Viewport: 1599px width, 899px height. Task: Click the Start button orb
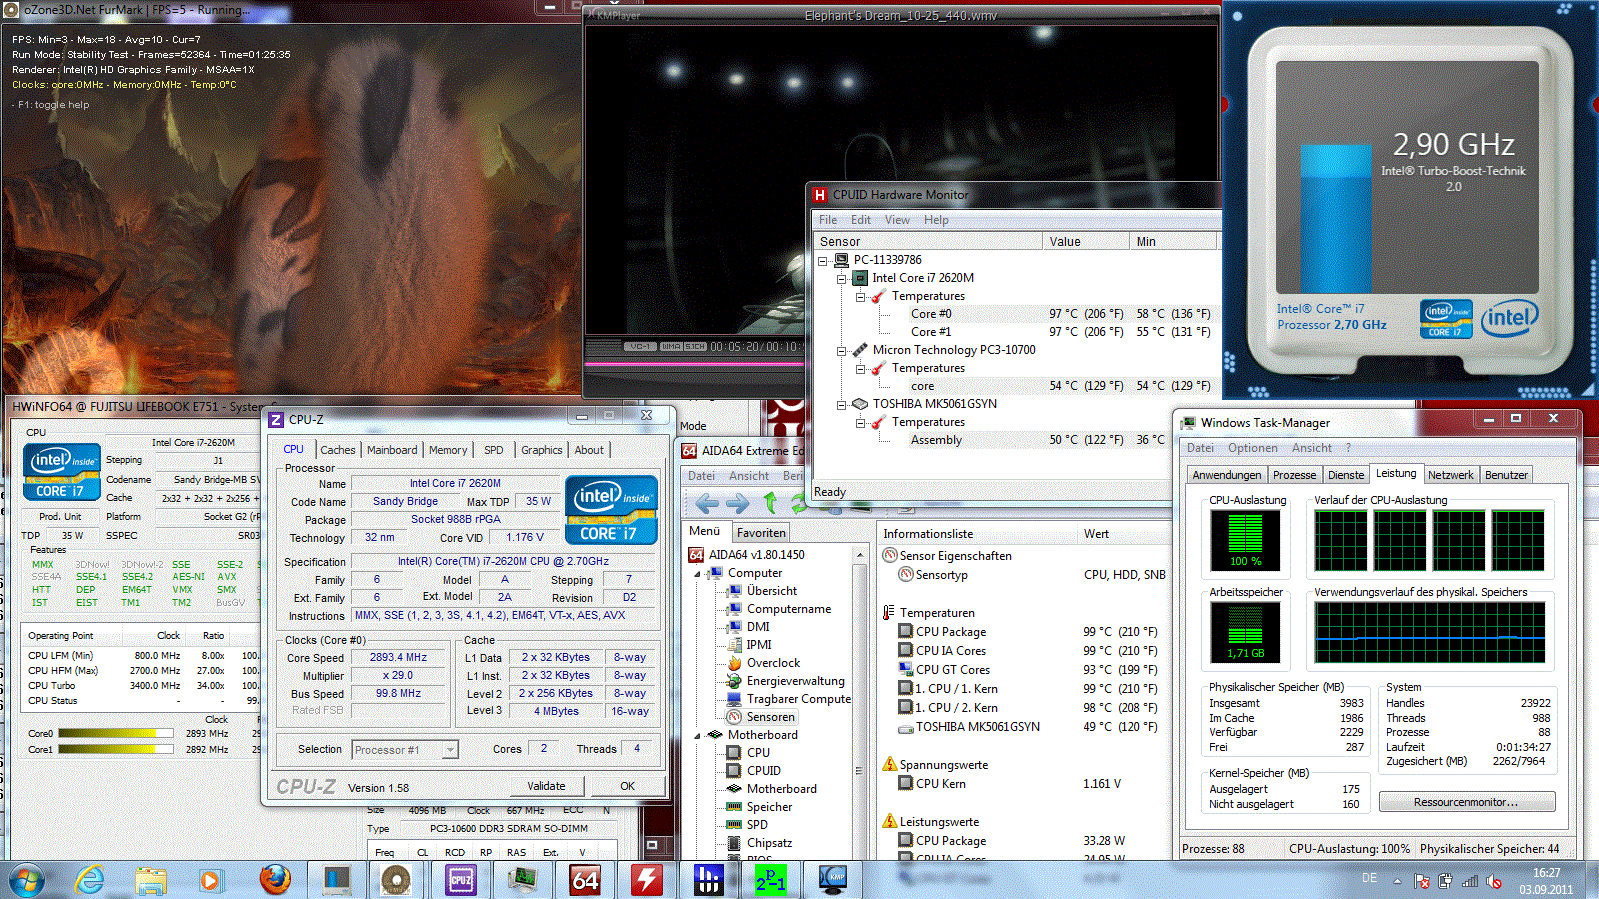tap(26, 880)
